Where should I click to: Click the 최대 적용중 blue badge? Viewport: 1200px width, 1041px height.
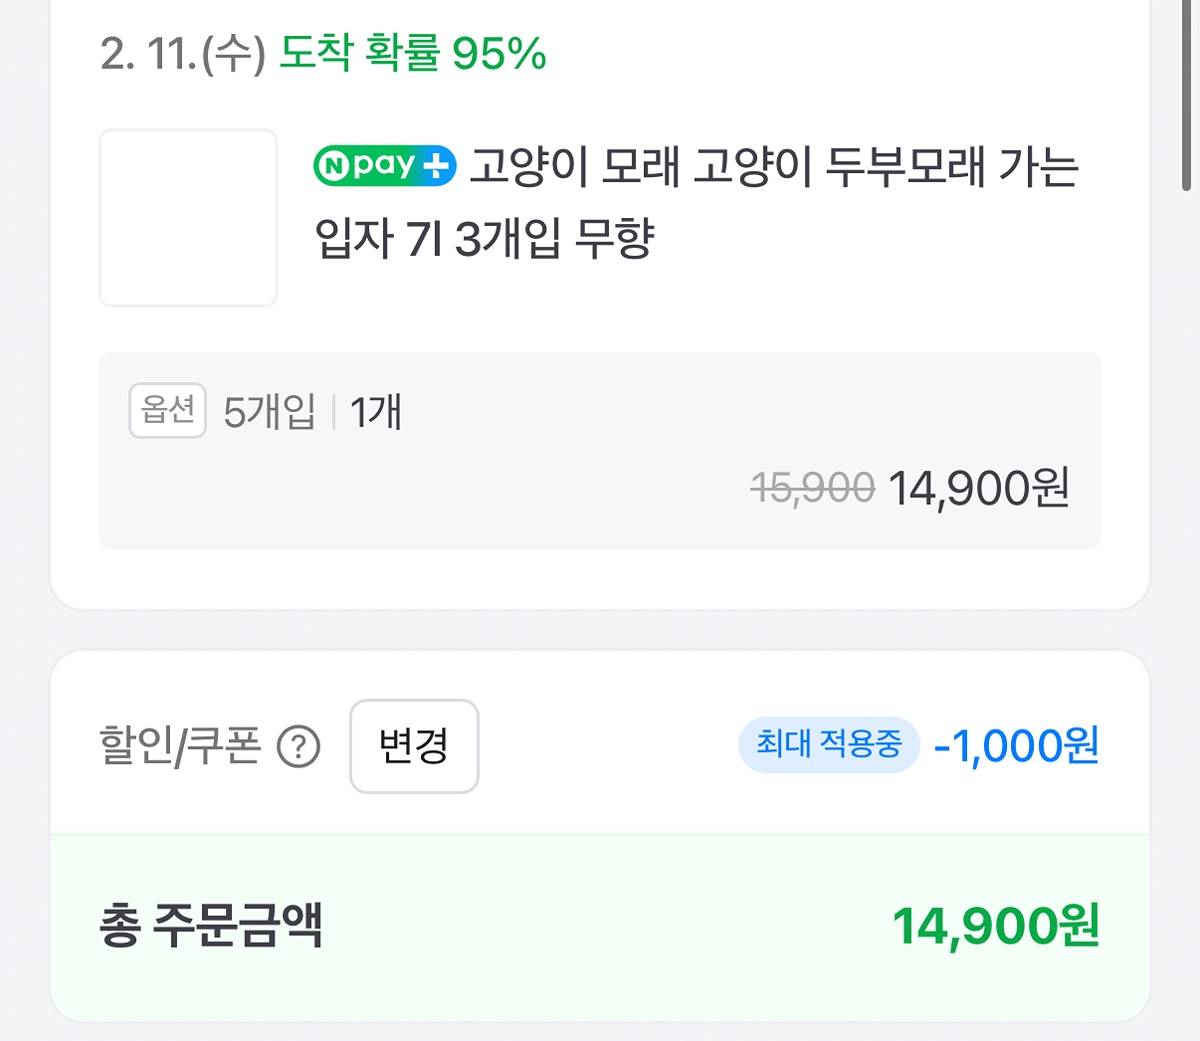pyautogui.click(x=828, y=744)
